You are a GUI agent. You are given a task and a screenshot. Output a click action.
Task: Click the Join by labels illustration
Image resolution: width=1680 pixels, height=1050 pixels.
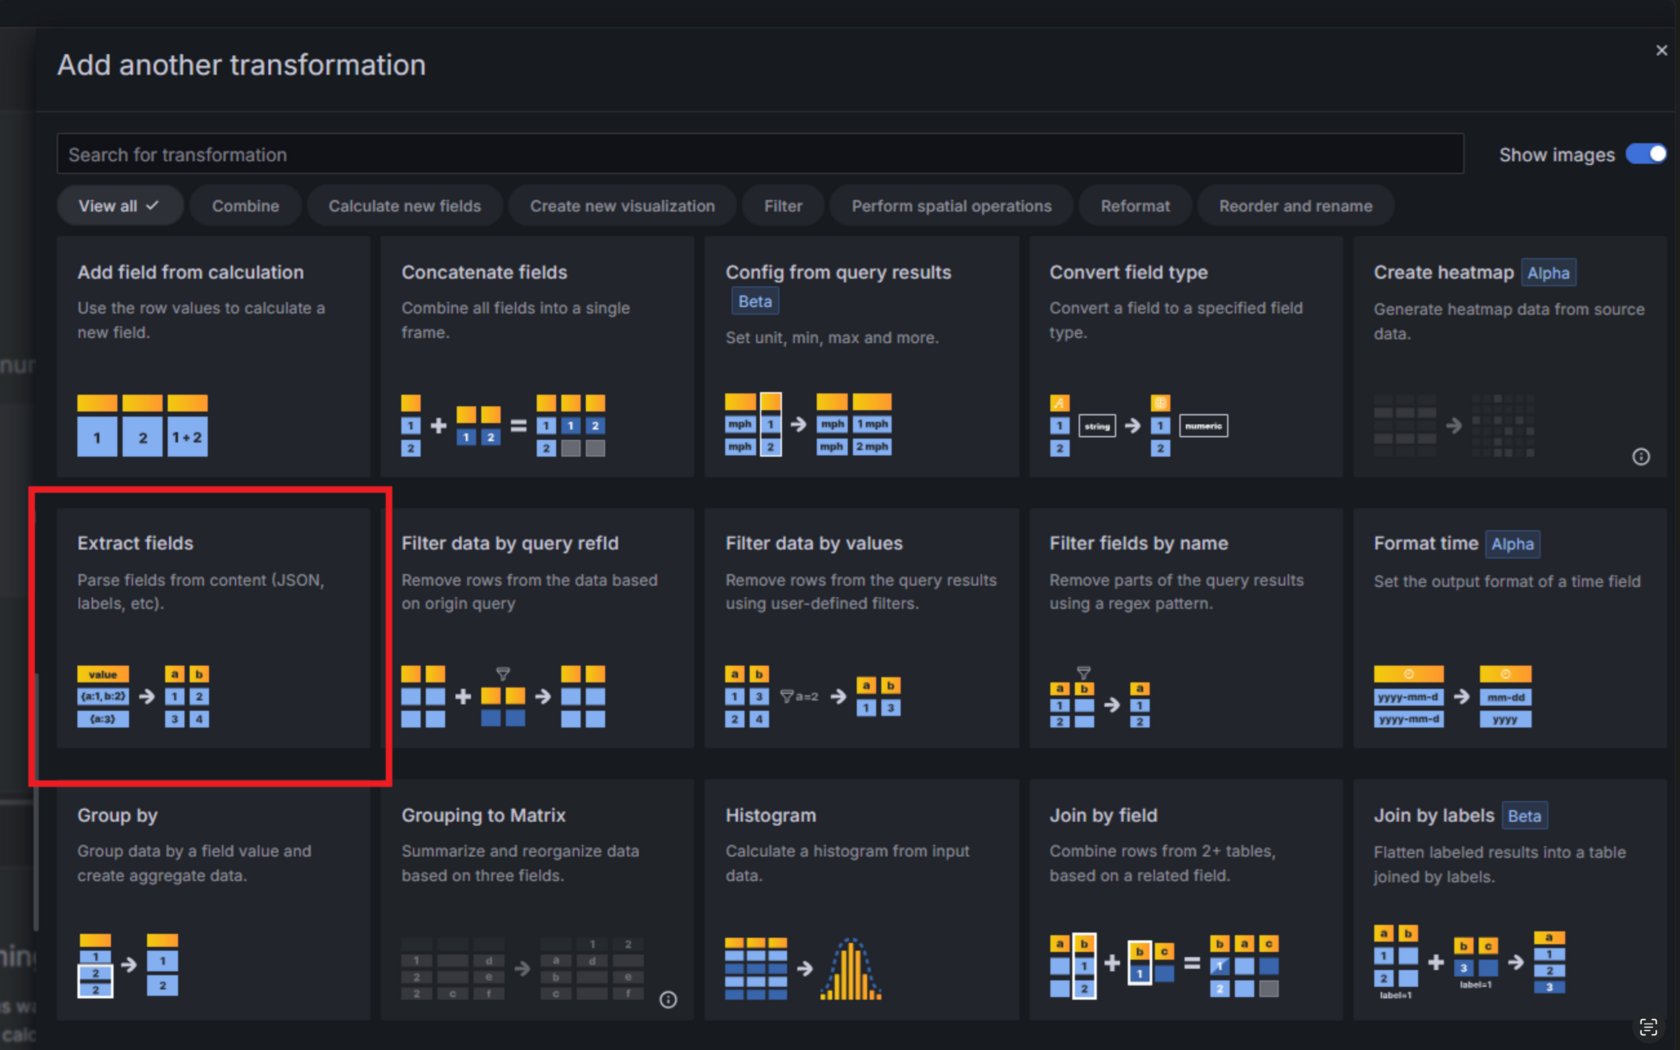tap(1469, 963)
